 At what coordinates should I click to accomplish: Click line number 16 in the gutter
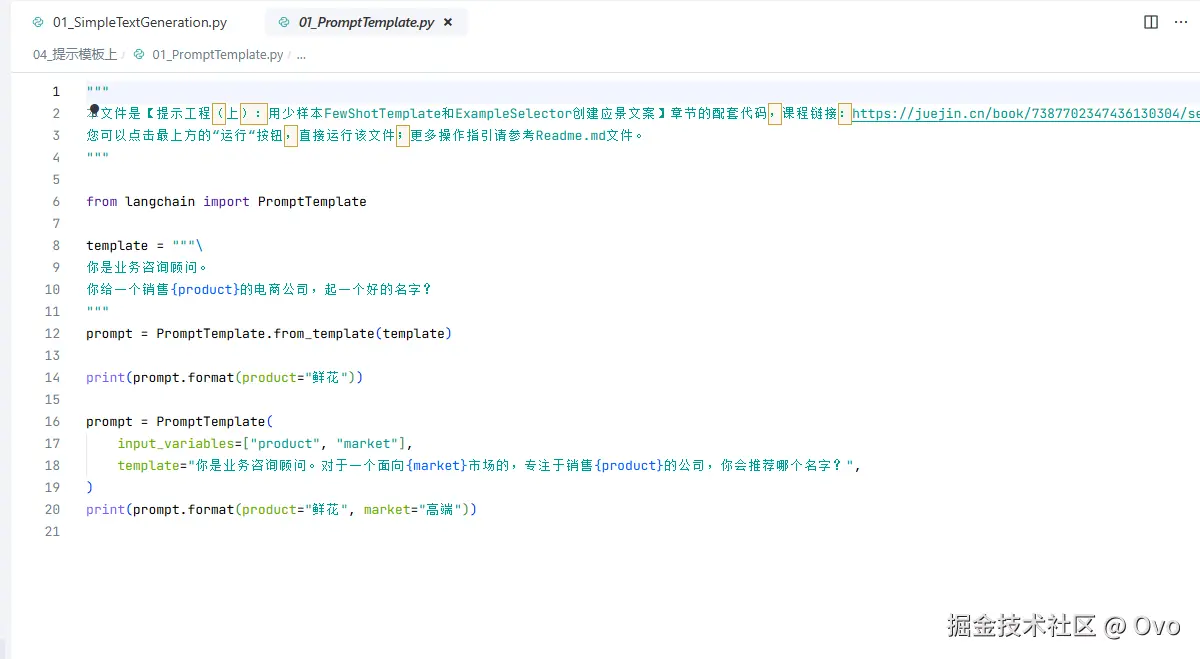coord(53,422)
